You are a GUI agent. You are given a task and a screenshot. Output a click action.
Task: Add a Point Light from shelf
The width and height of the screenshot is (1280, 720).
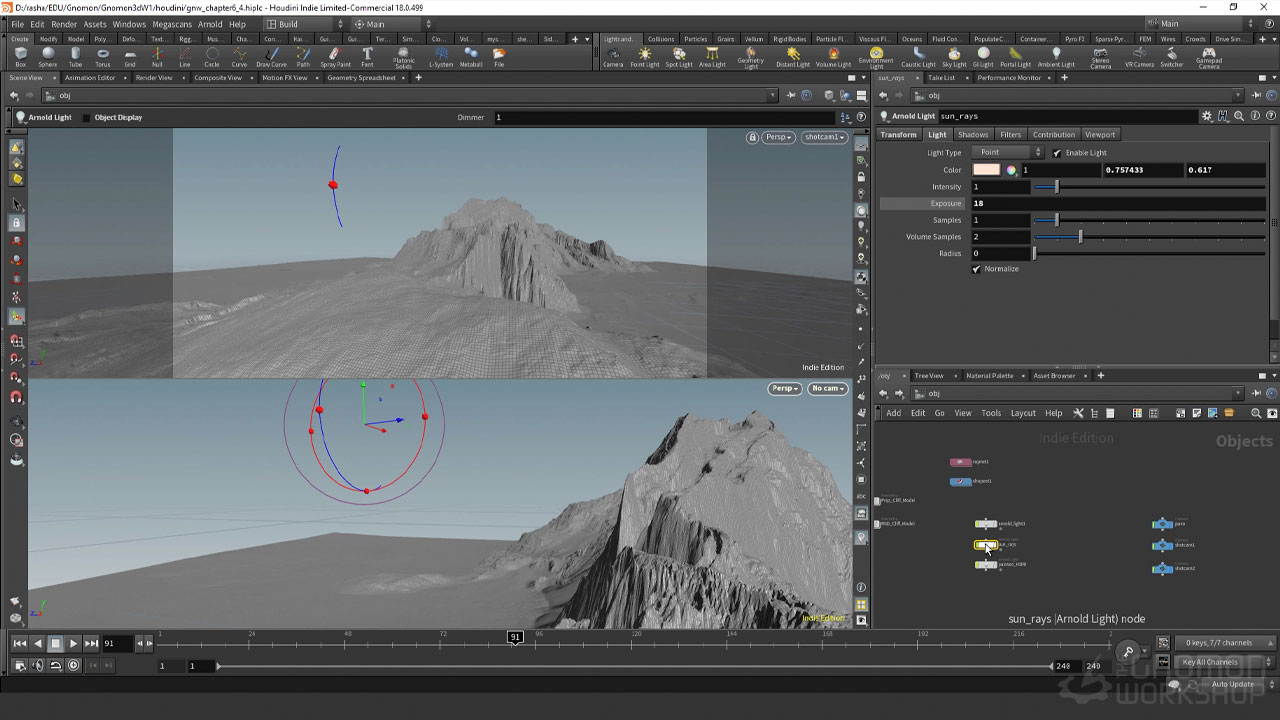click(x=645, y=57)
